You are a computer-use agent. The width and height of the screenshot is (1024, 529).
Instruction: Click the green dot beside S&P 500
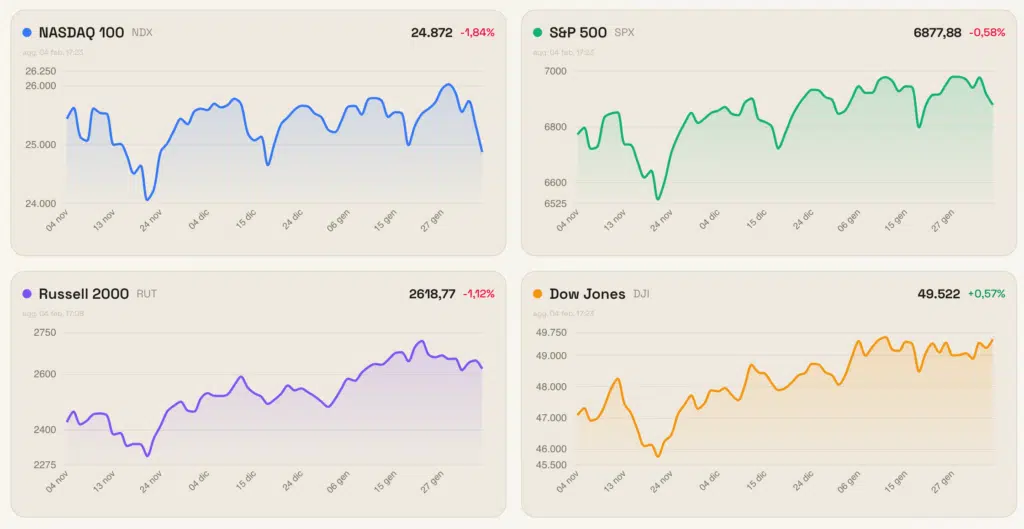pos(538,32)
